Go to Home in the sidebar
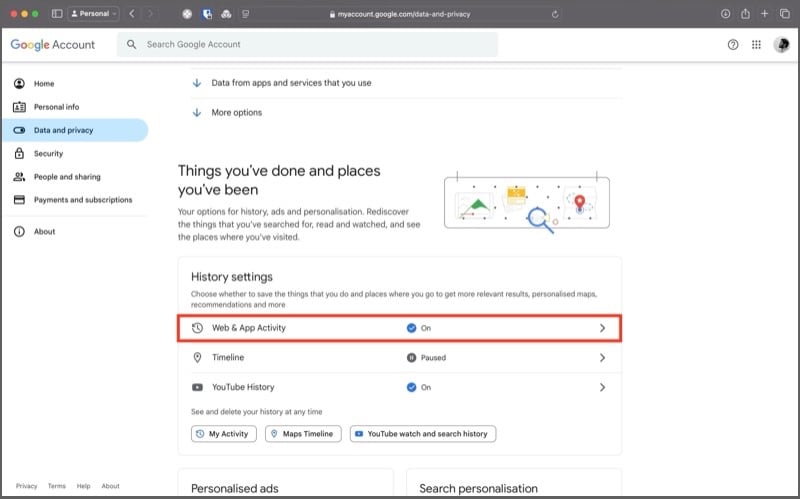800x499 pixels. tap(76, 84)
